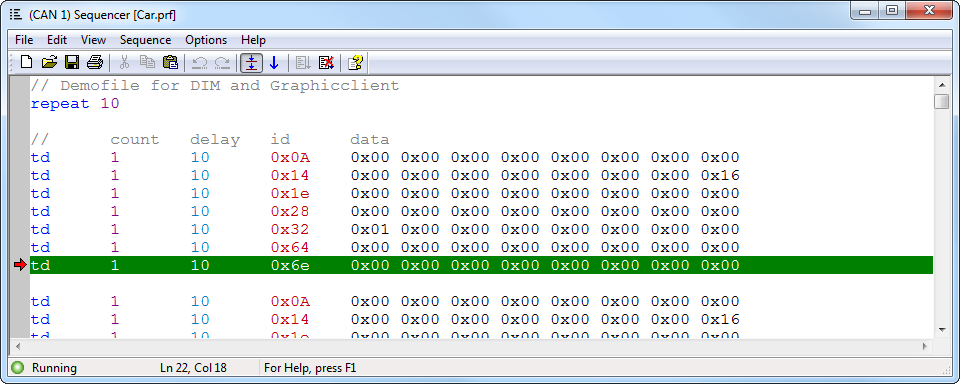Click the id value 0x64
Viewport: 960px width, 384px height.
290,247
